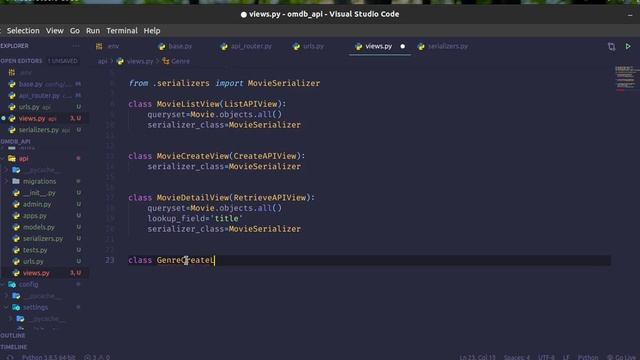Click 'views.py' in the breadcrumb path

pos(140,61)
